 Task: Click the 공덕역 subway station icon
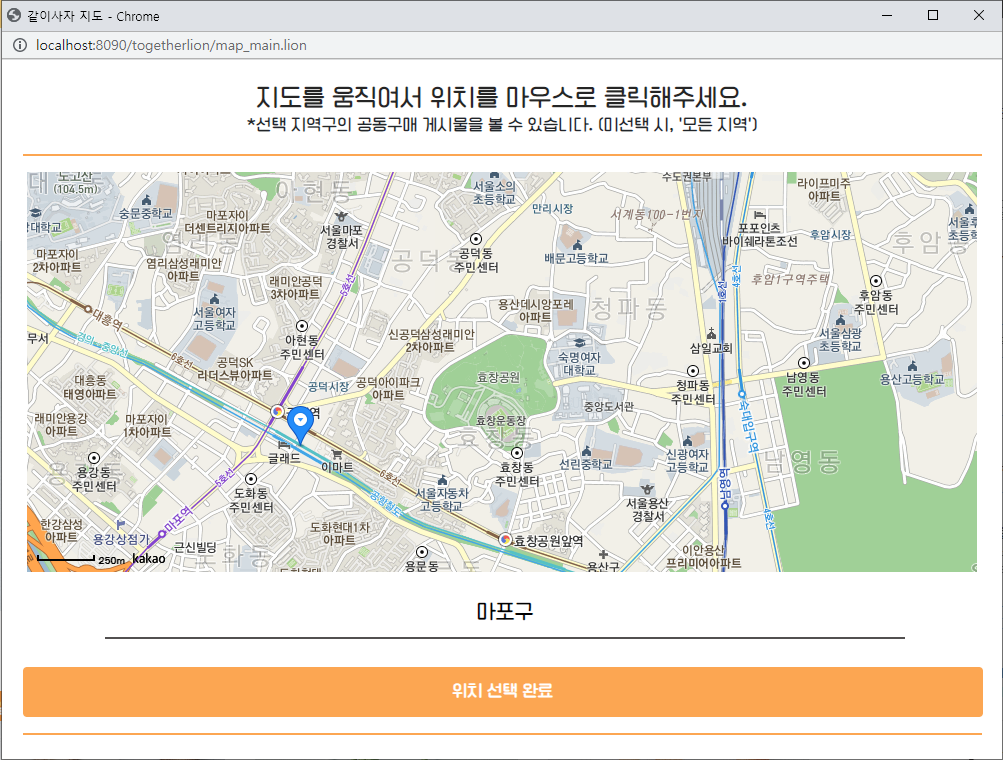coord(278,411)
